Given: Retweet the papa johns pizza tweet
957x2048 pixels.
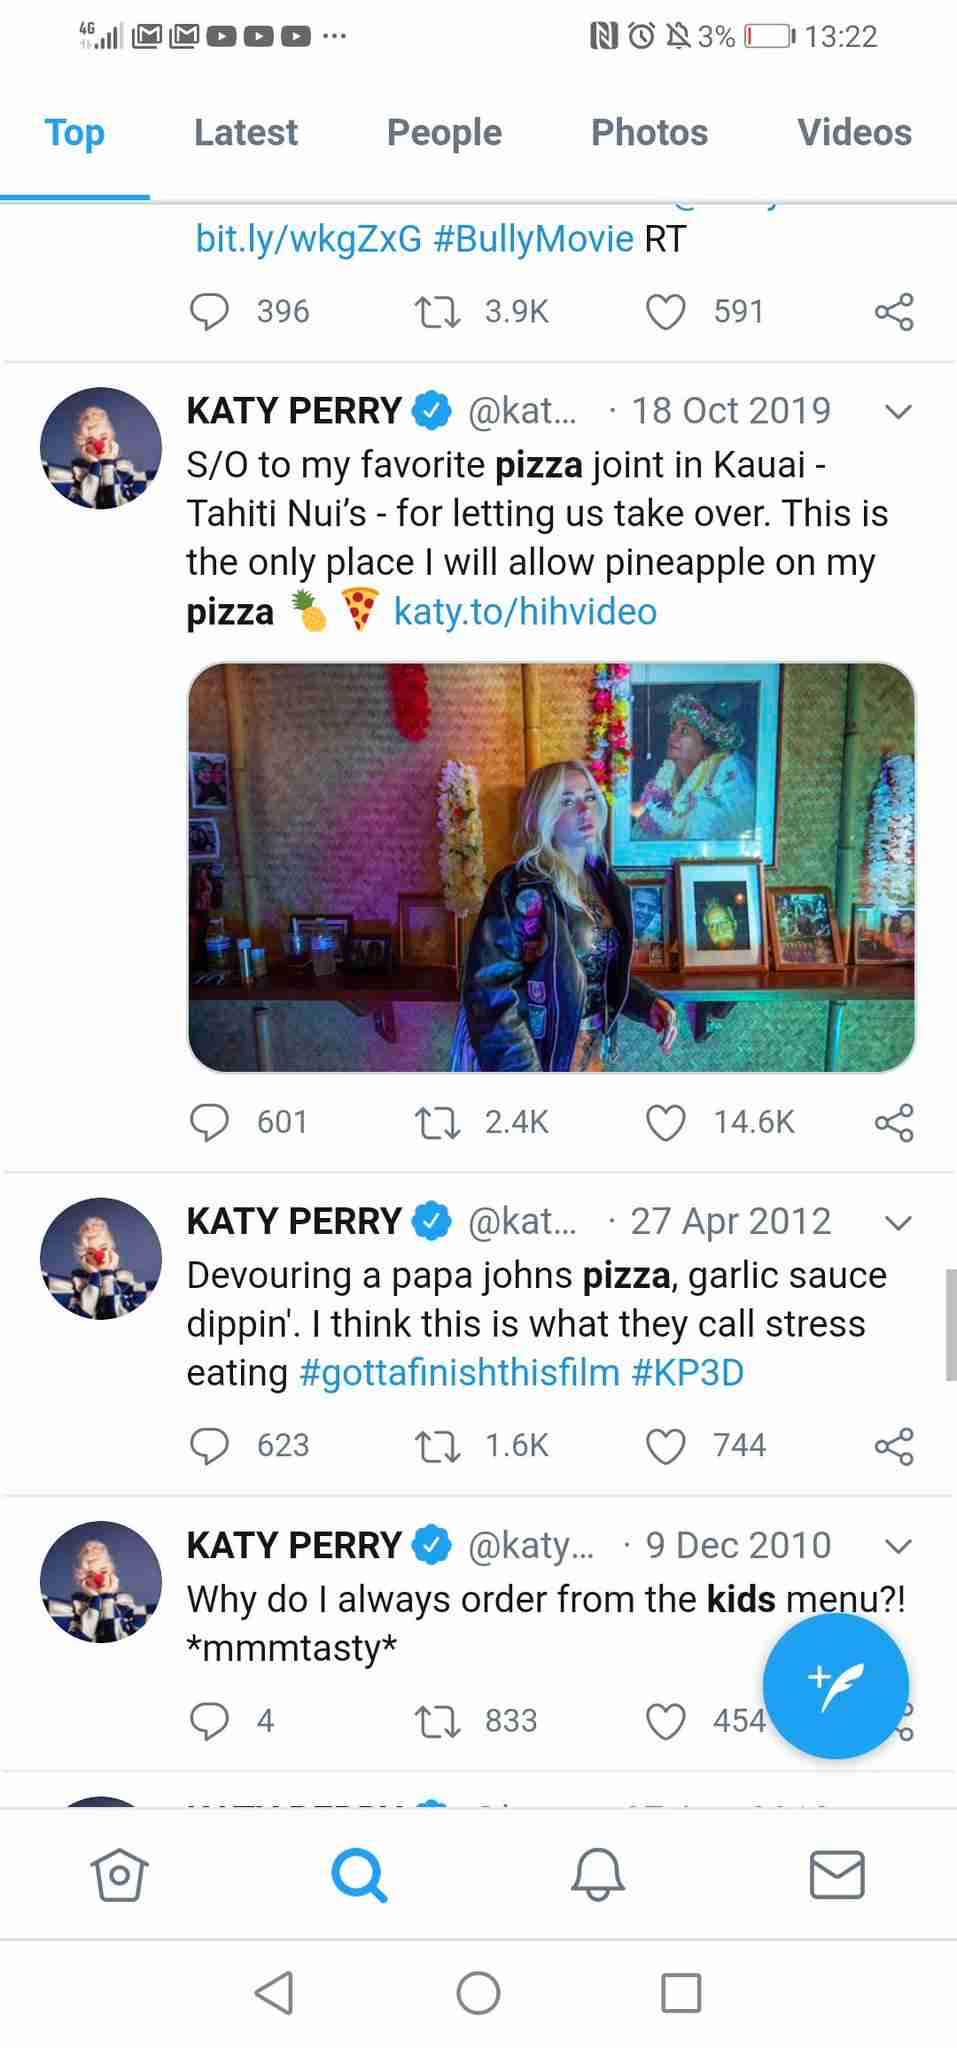Looking at the screenshot, I should pos(437,1446).
